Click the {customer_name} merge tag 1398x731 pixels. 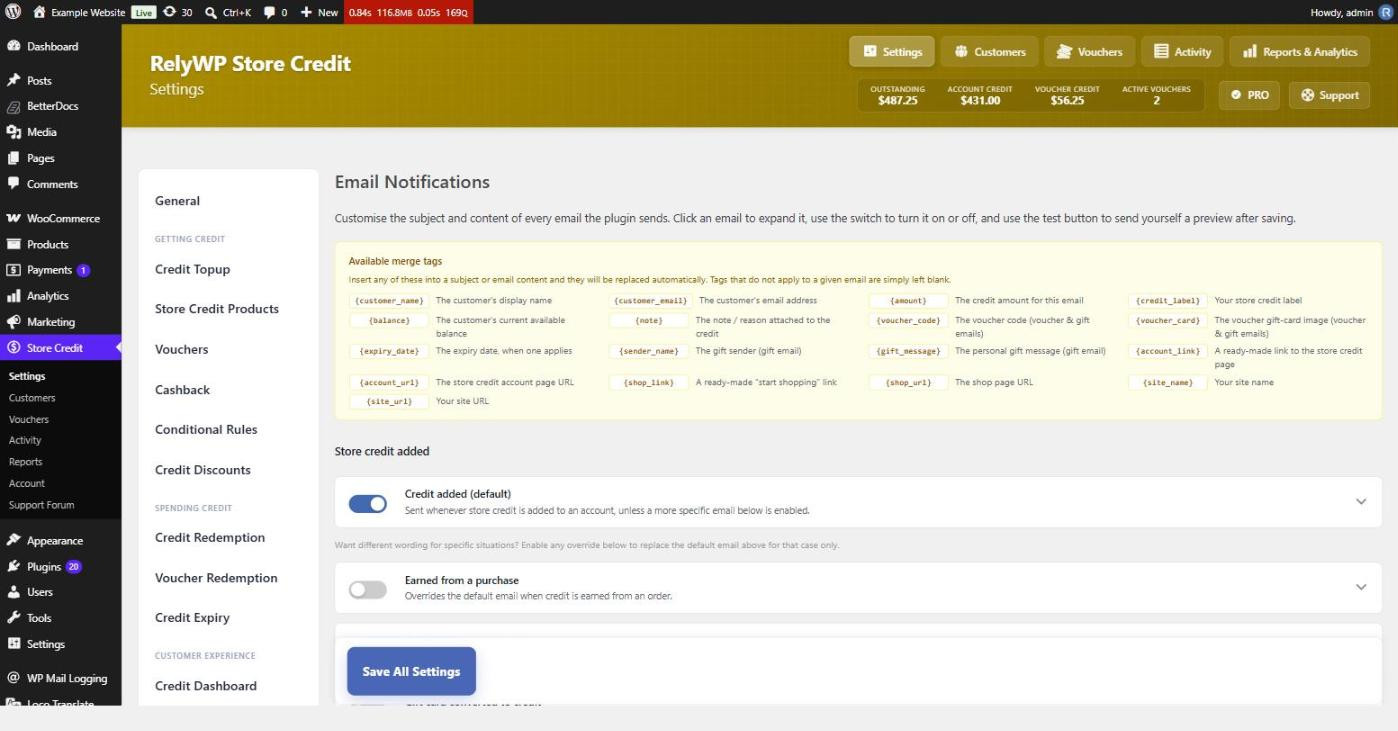389,300
